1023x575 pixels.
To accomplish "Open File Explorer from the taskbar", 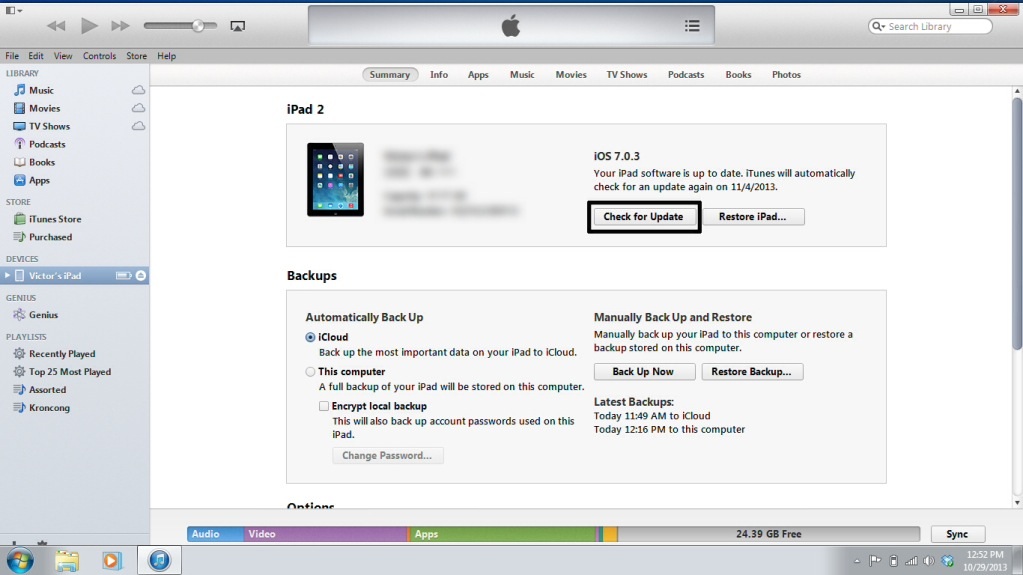I will 67,561.
